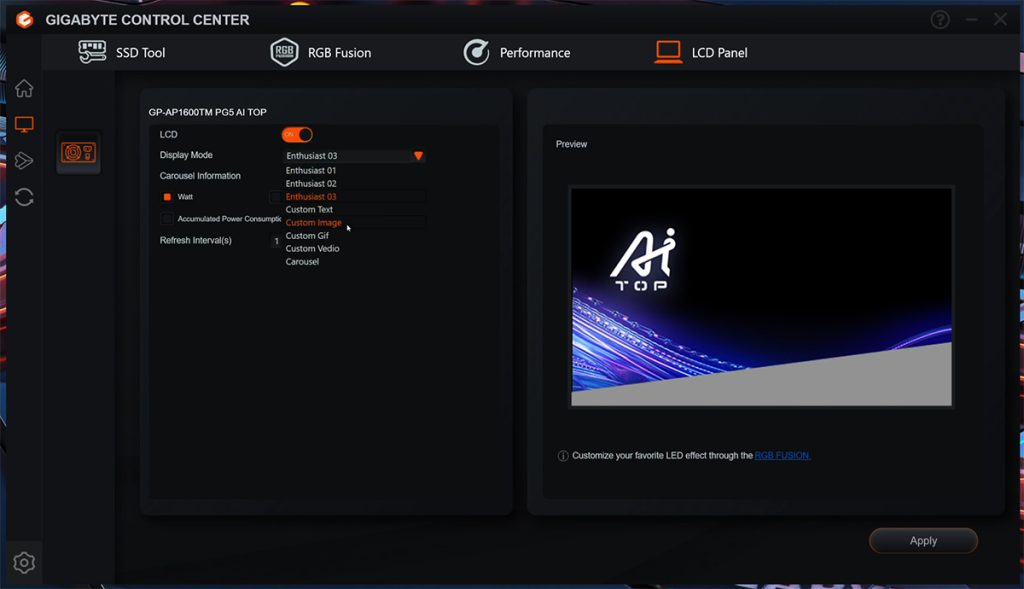Click the info icon beside Customize text
This screenshot has height=589, width=1024.
pyautogui.click(x=563, y=456)
